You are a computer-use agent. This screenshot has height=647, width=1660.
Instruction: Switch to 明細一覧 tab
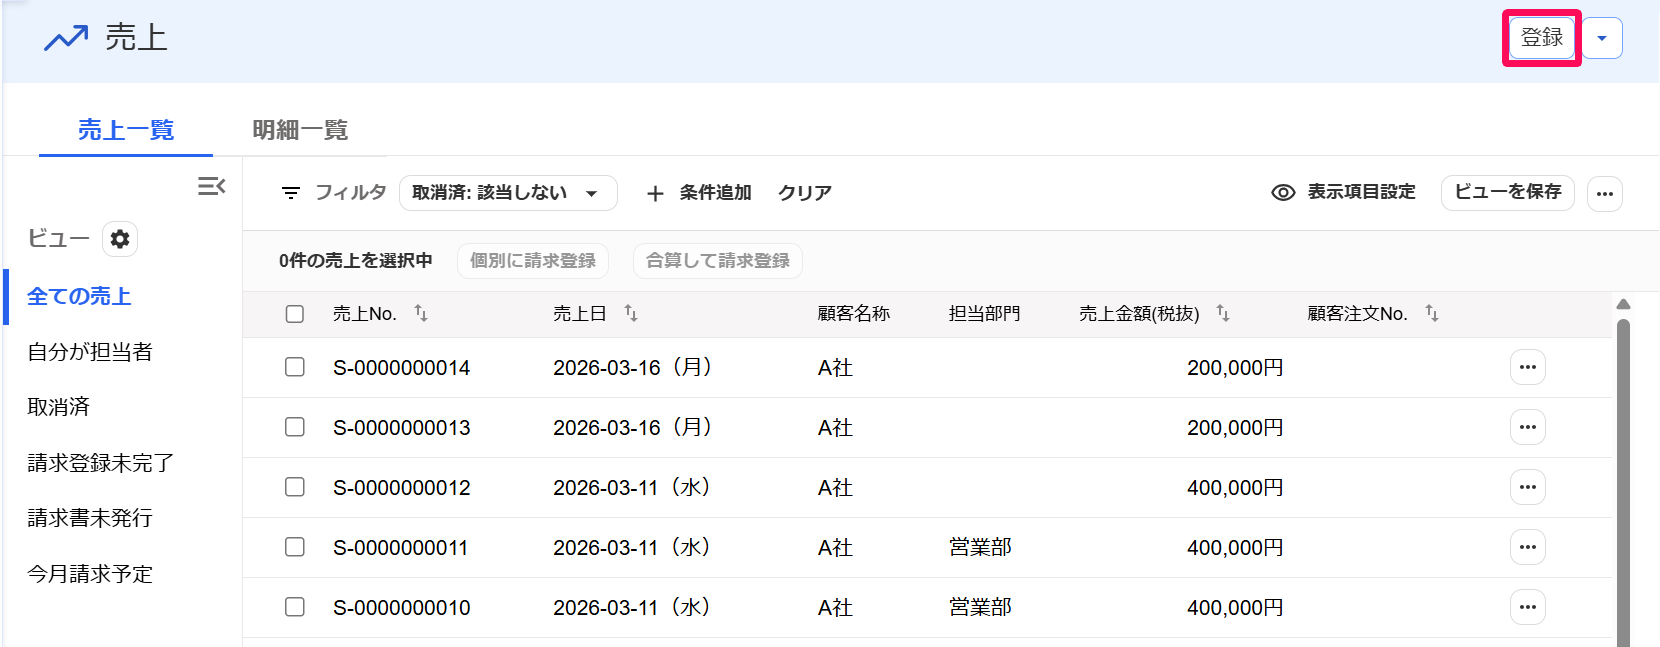tap(300, 130)
